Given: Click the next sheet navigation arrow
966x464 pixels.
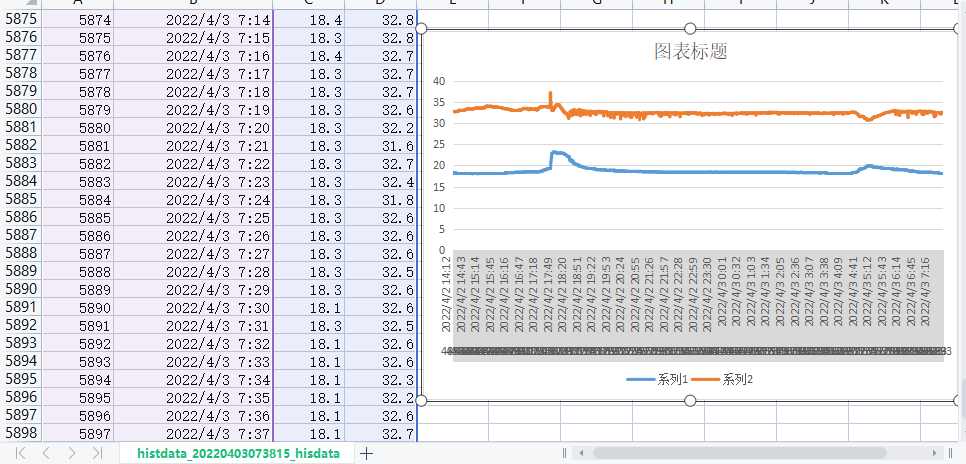Looking at the screenshot, I should pos(71,453).
